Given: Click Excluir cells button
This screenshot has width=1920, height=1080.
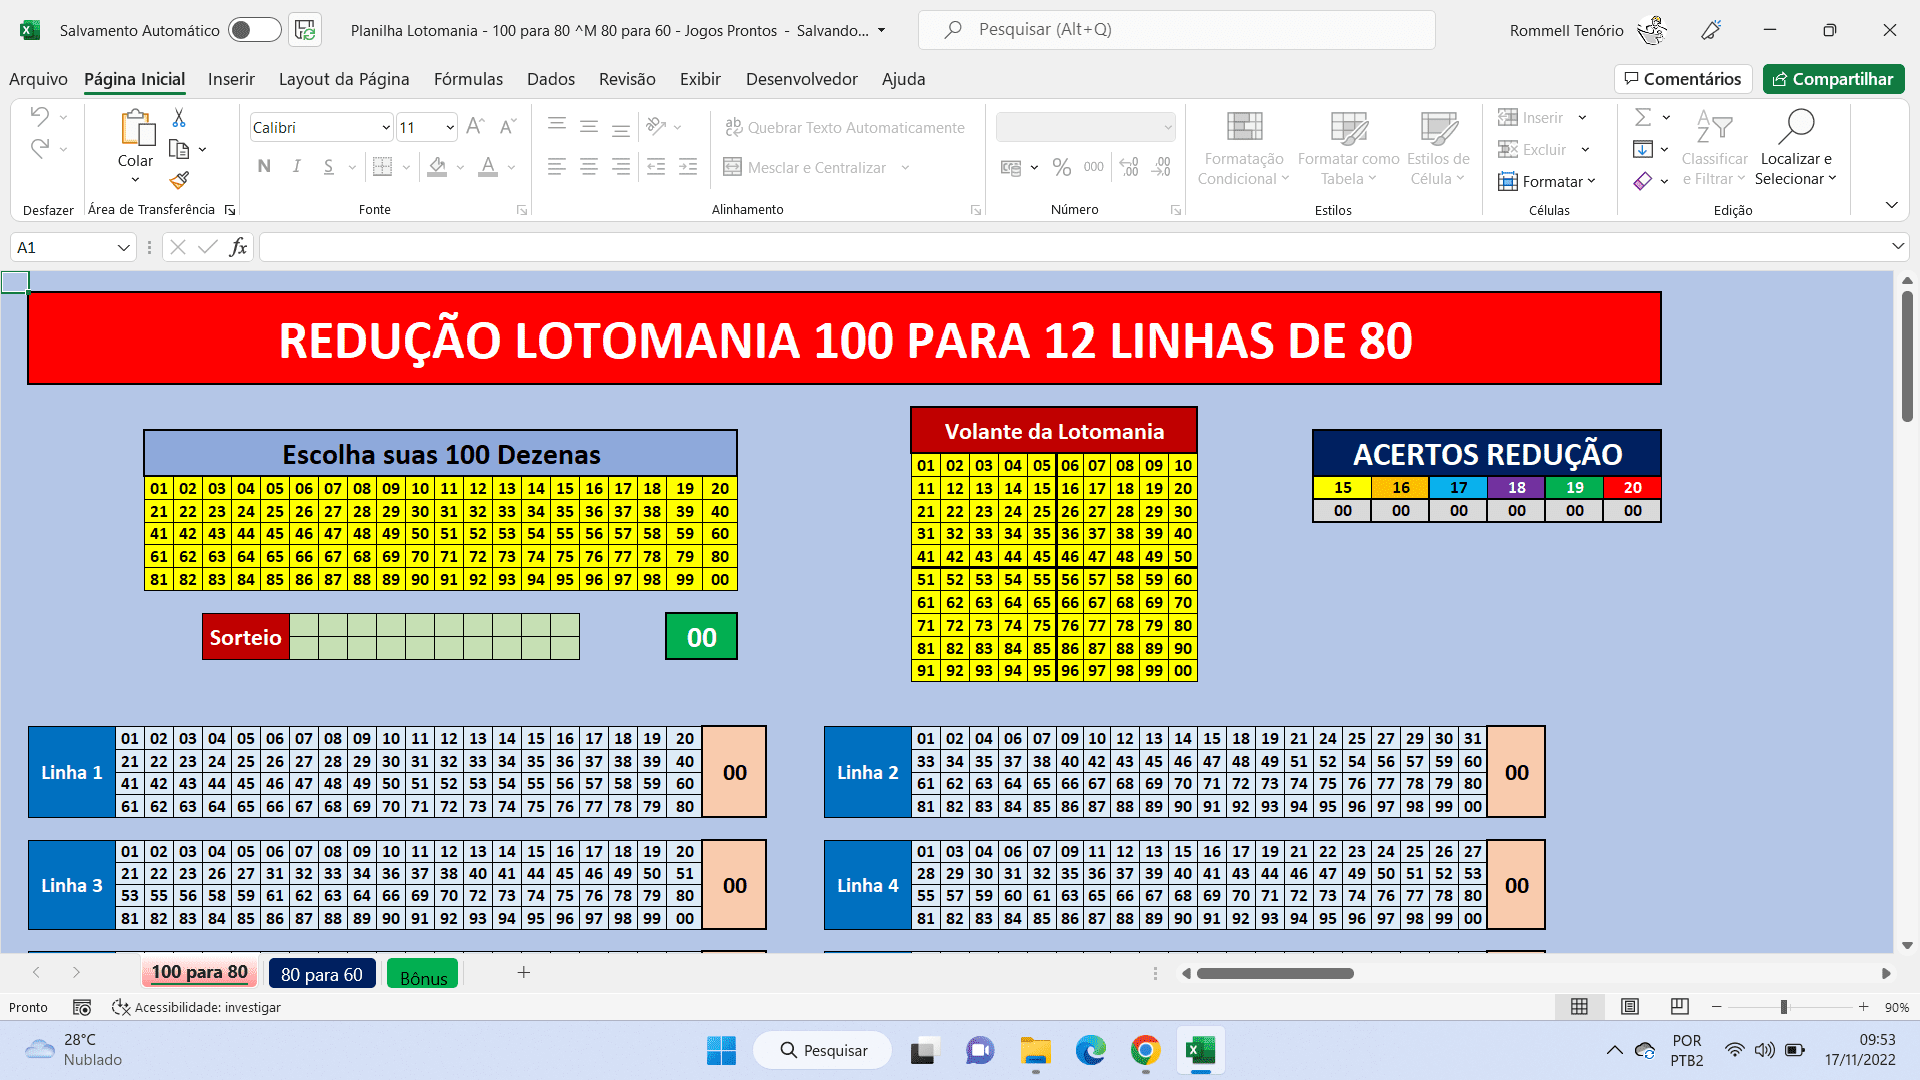Looking at the screenshot, I should pos(1532,149).
